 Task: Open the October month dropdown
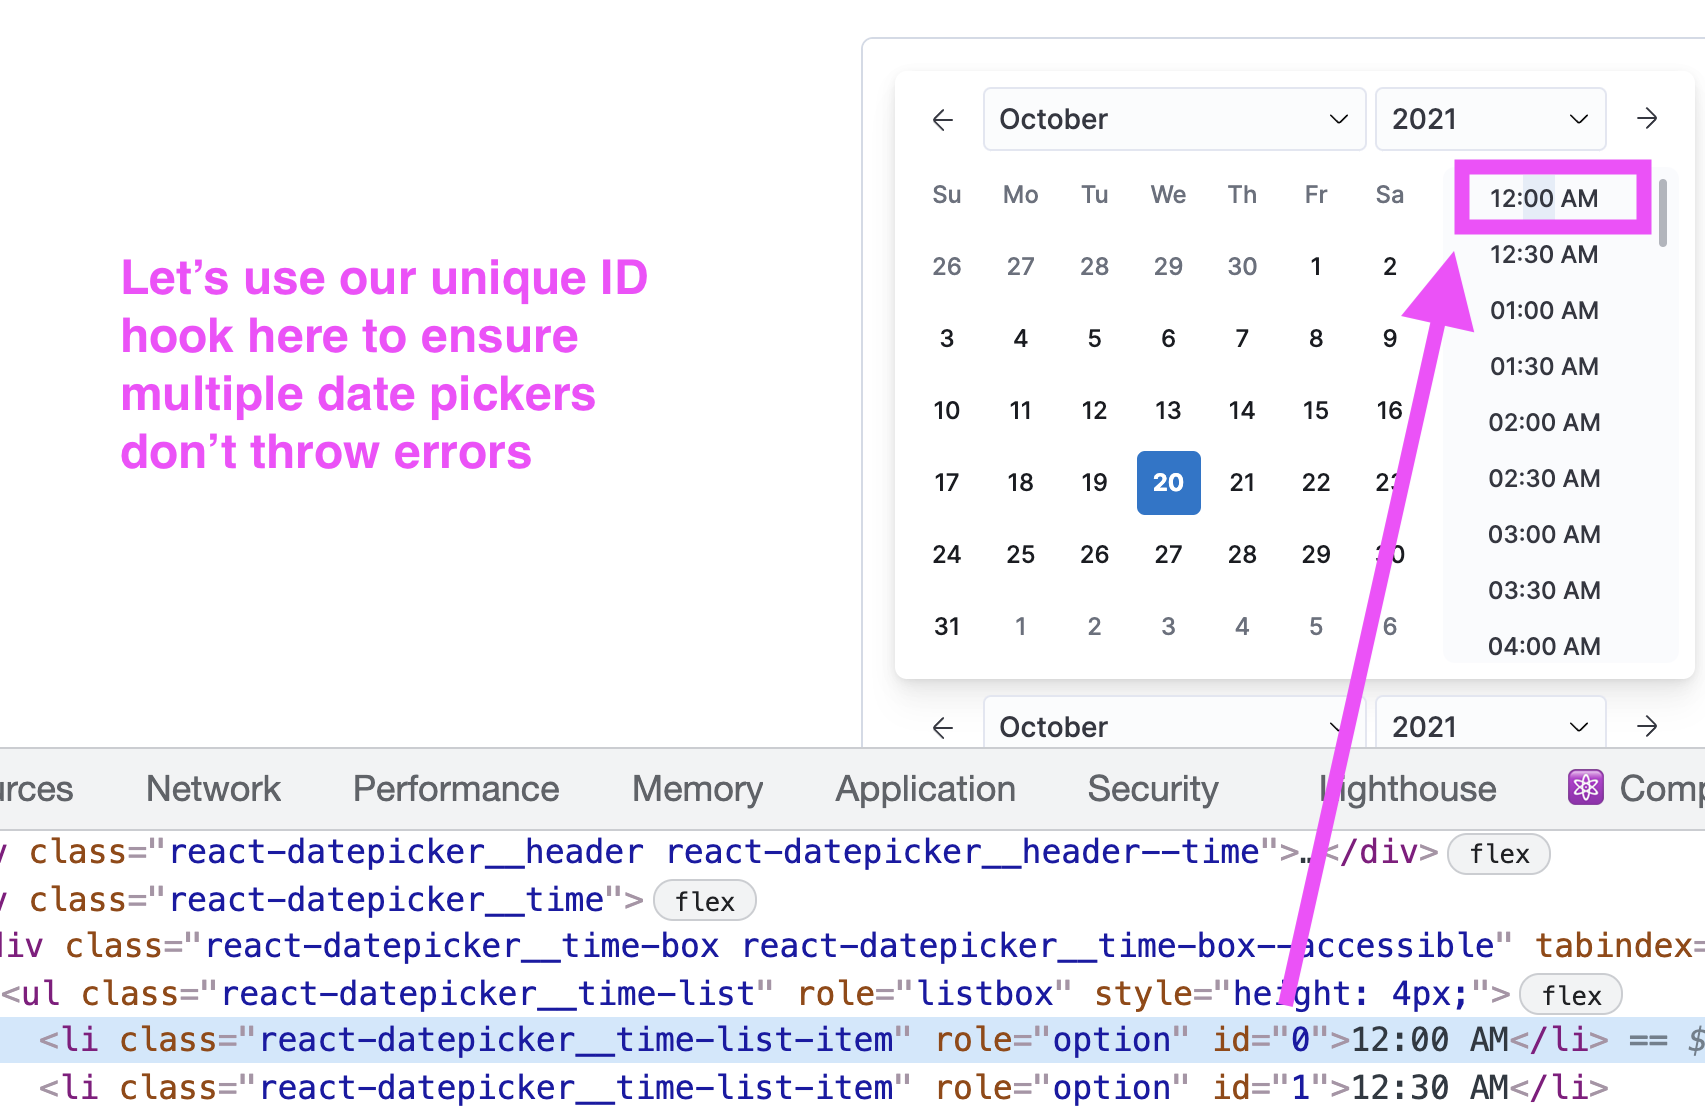pyautogui.click(x=1173, y=119)
